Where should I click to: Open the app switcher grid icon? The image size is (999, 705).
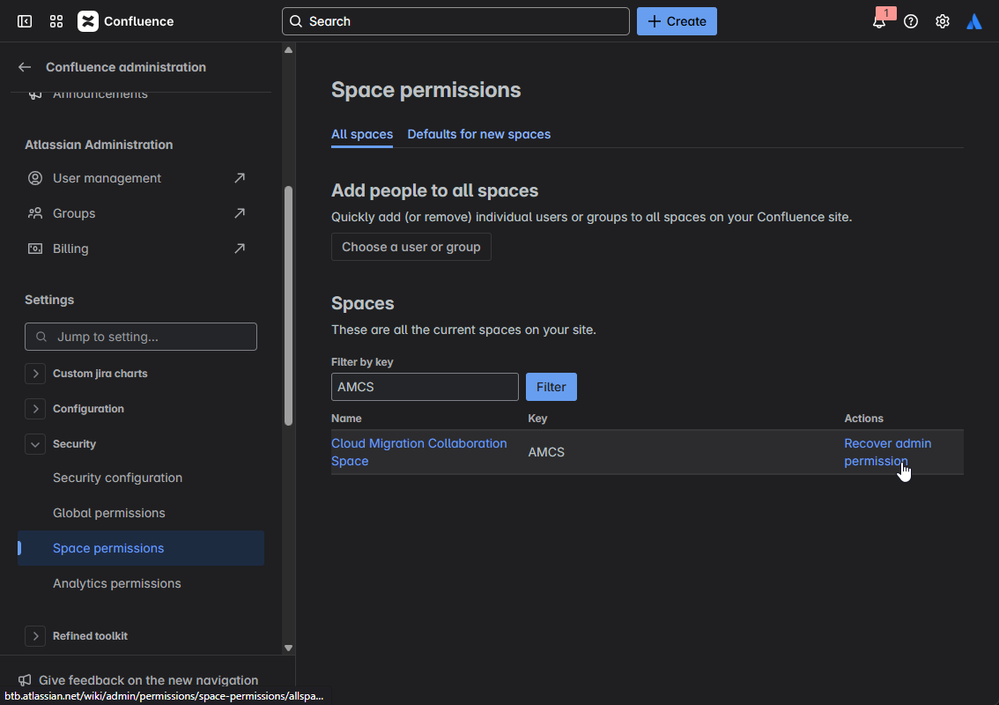[56, 21]
